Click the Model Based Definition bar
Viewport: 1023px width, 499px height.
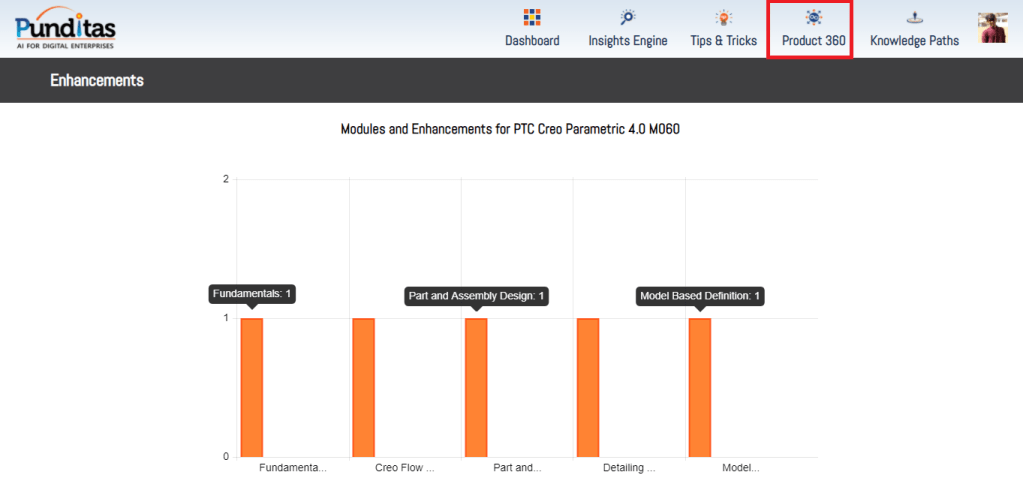pos(700,387)
